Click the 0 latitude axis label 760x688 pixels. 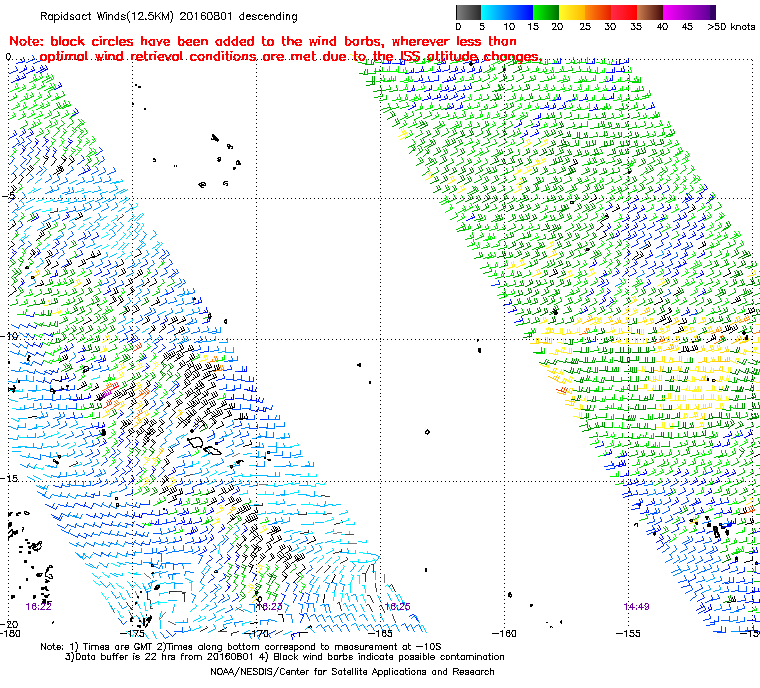pos(8,57)
